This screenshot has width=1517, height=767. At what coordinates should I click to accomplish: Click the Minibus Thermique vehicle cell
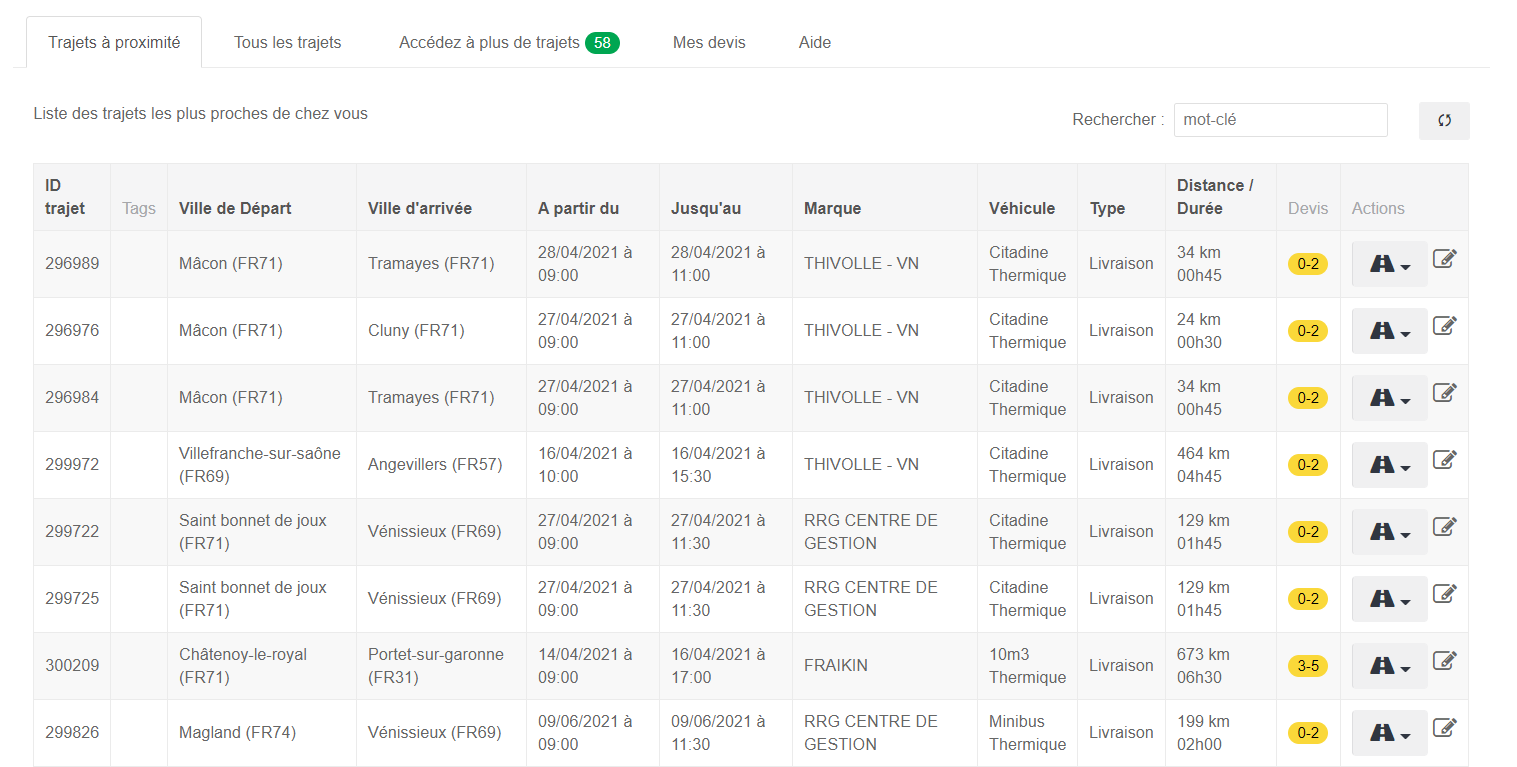click(1027, 733)
